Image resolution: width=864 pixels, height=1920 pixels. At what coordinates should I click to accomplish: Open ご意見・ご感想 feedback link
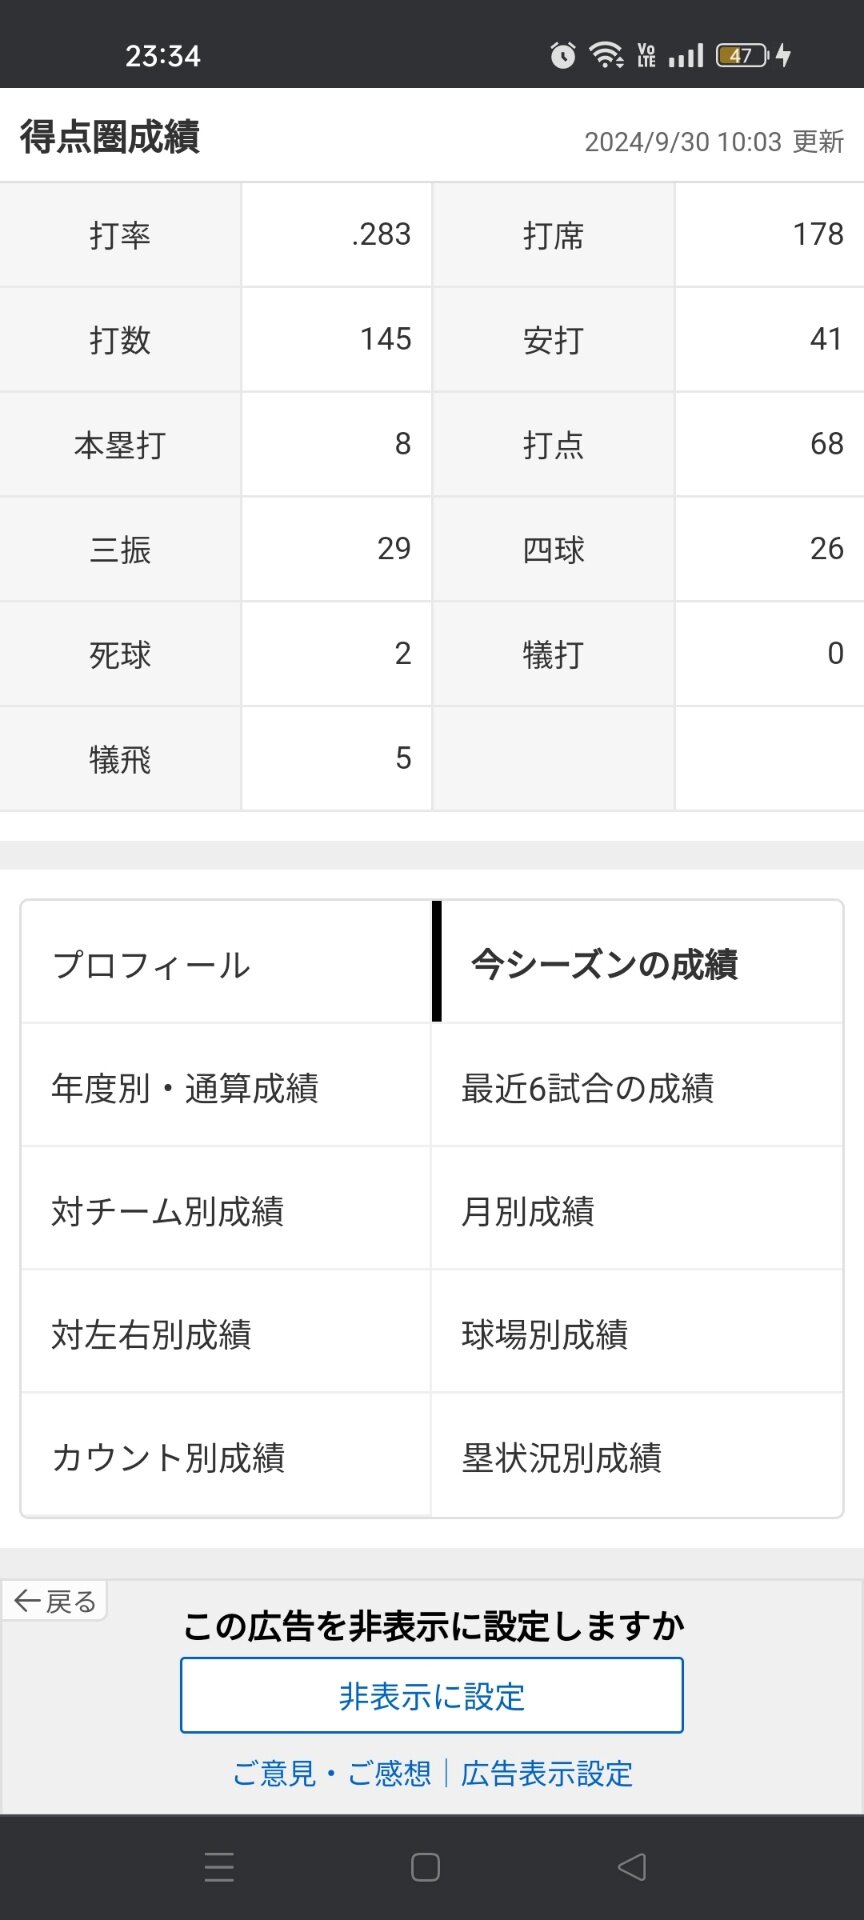[332, 1773]
